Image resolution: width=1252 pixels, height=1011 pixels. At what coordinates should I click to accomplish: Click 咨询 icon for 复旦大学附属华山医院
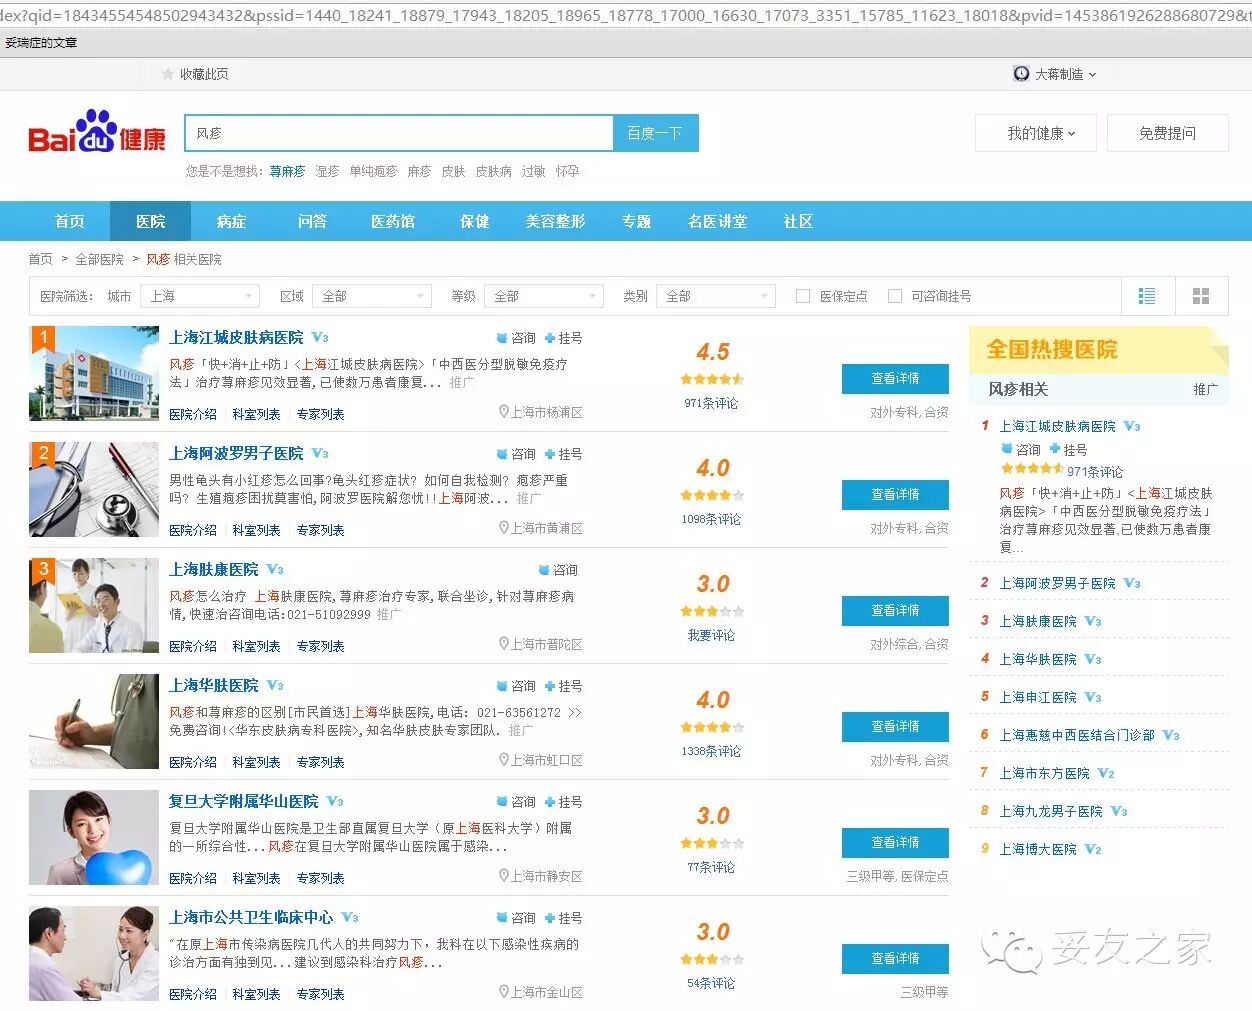point(503,802)
